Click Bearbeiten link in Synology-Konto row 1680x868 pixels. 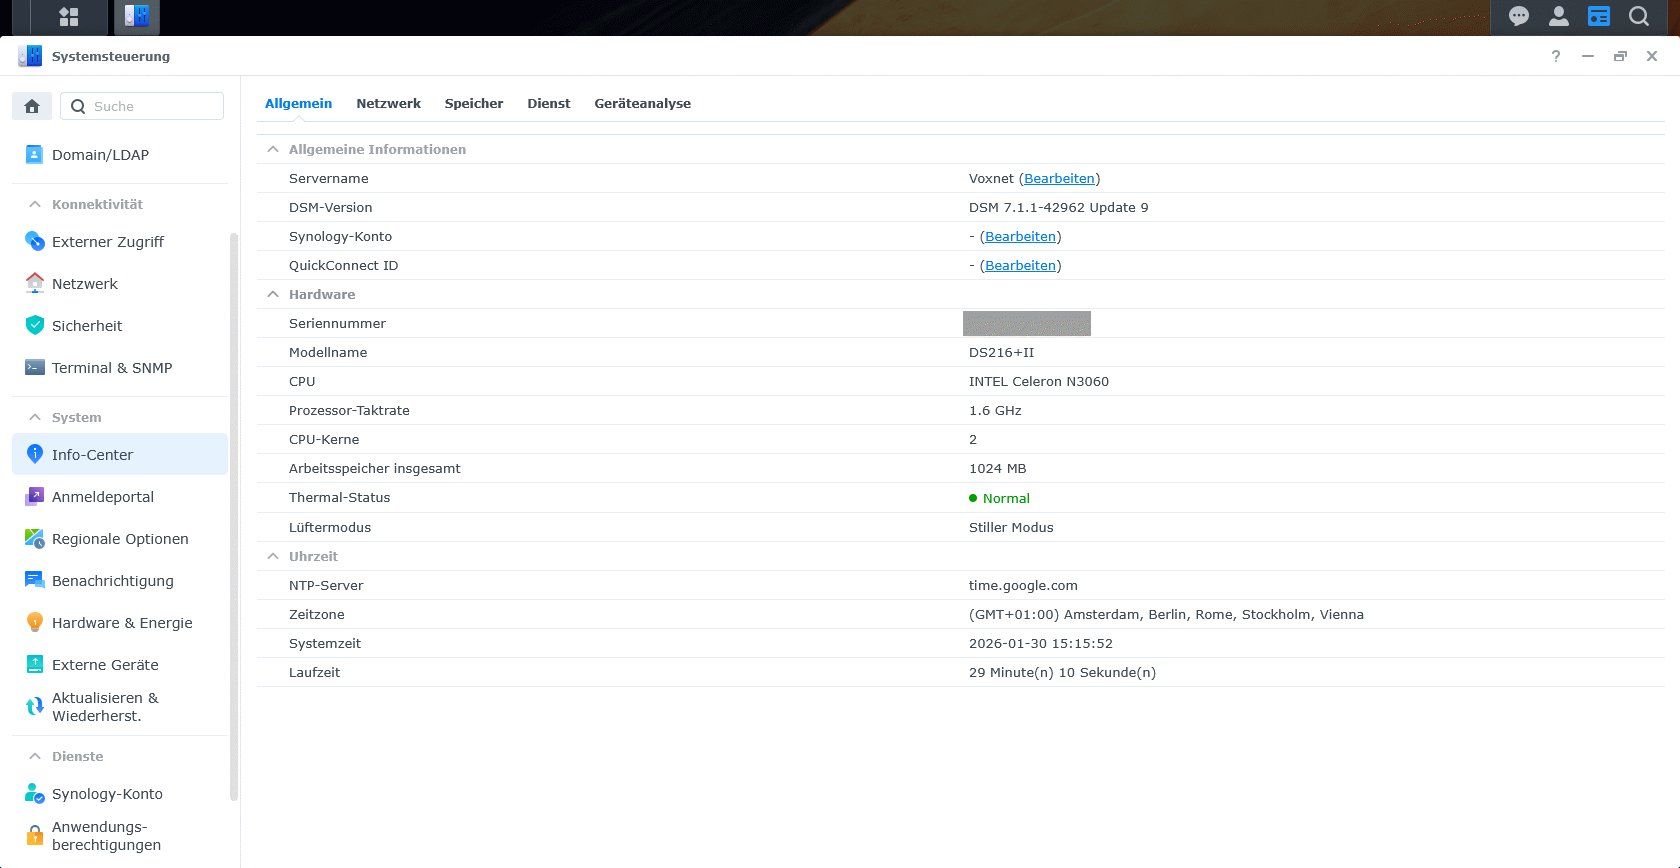click(x=1020, y=236)
